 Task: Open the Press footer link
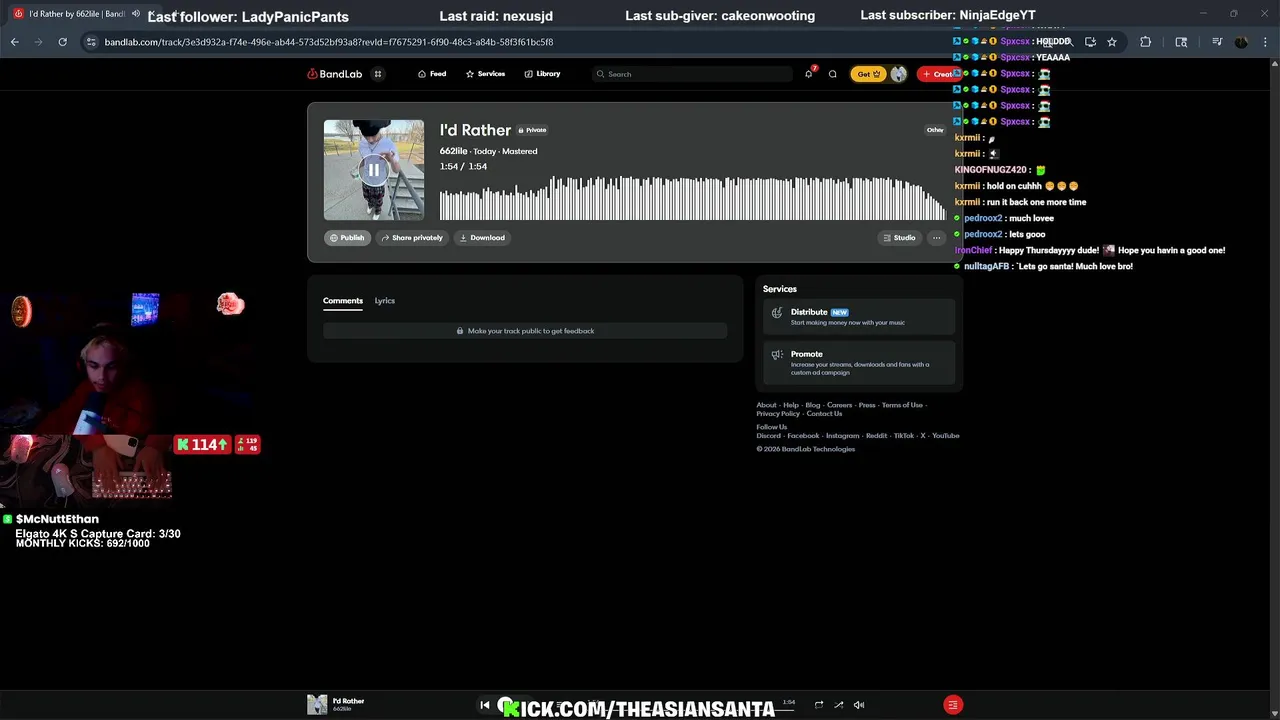point(867,405)
